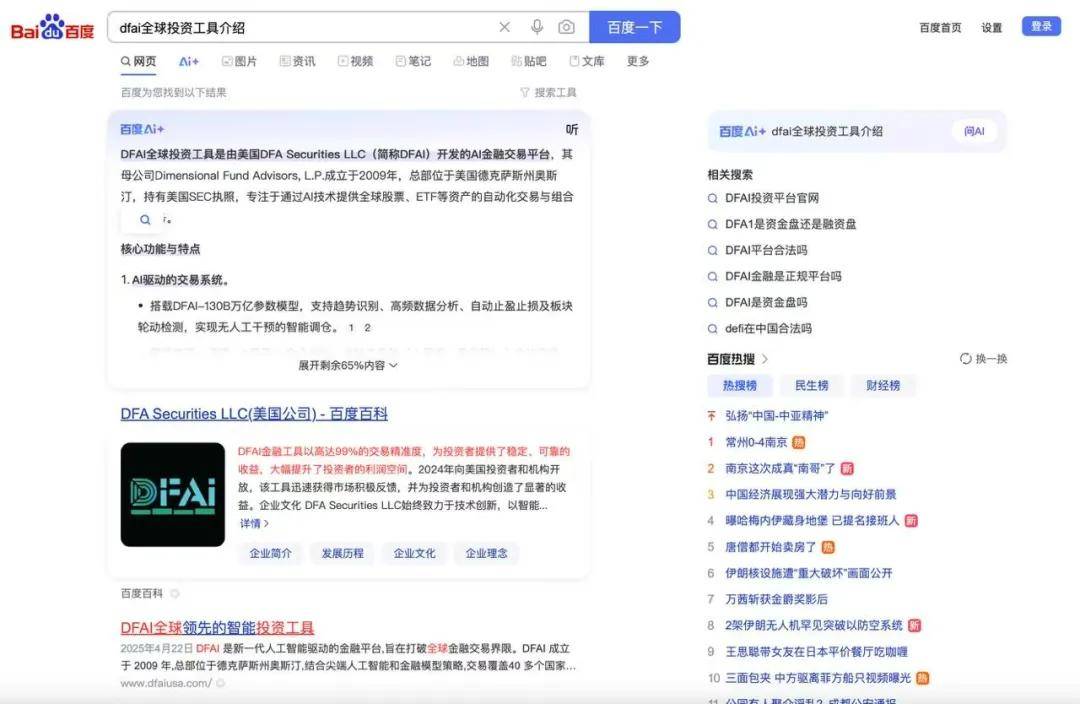Open hot search 中国经济展现强大潜力与向好前景
The image size is (1080, 704).
coord(811,494)
